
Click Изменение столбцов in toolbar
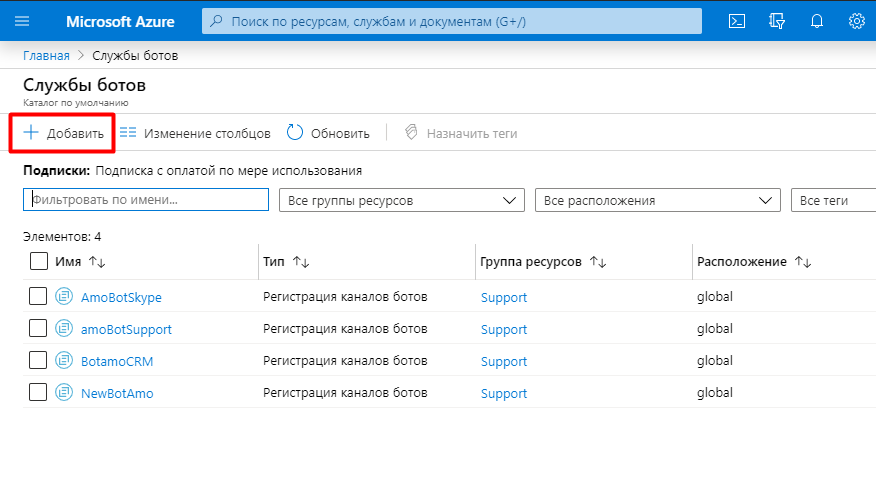point(195,133)
